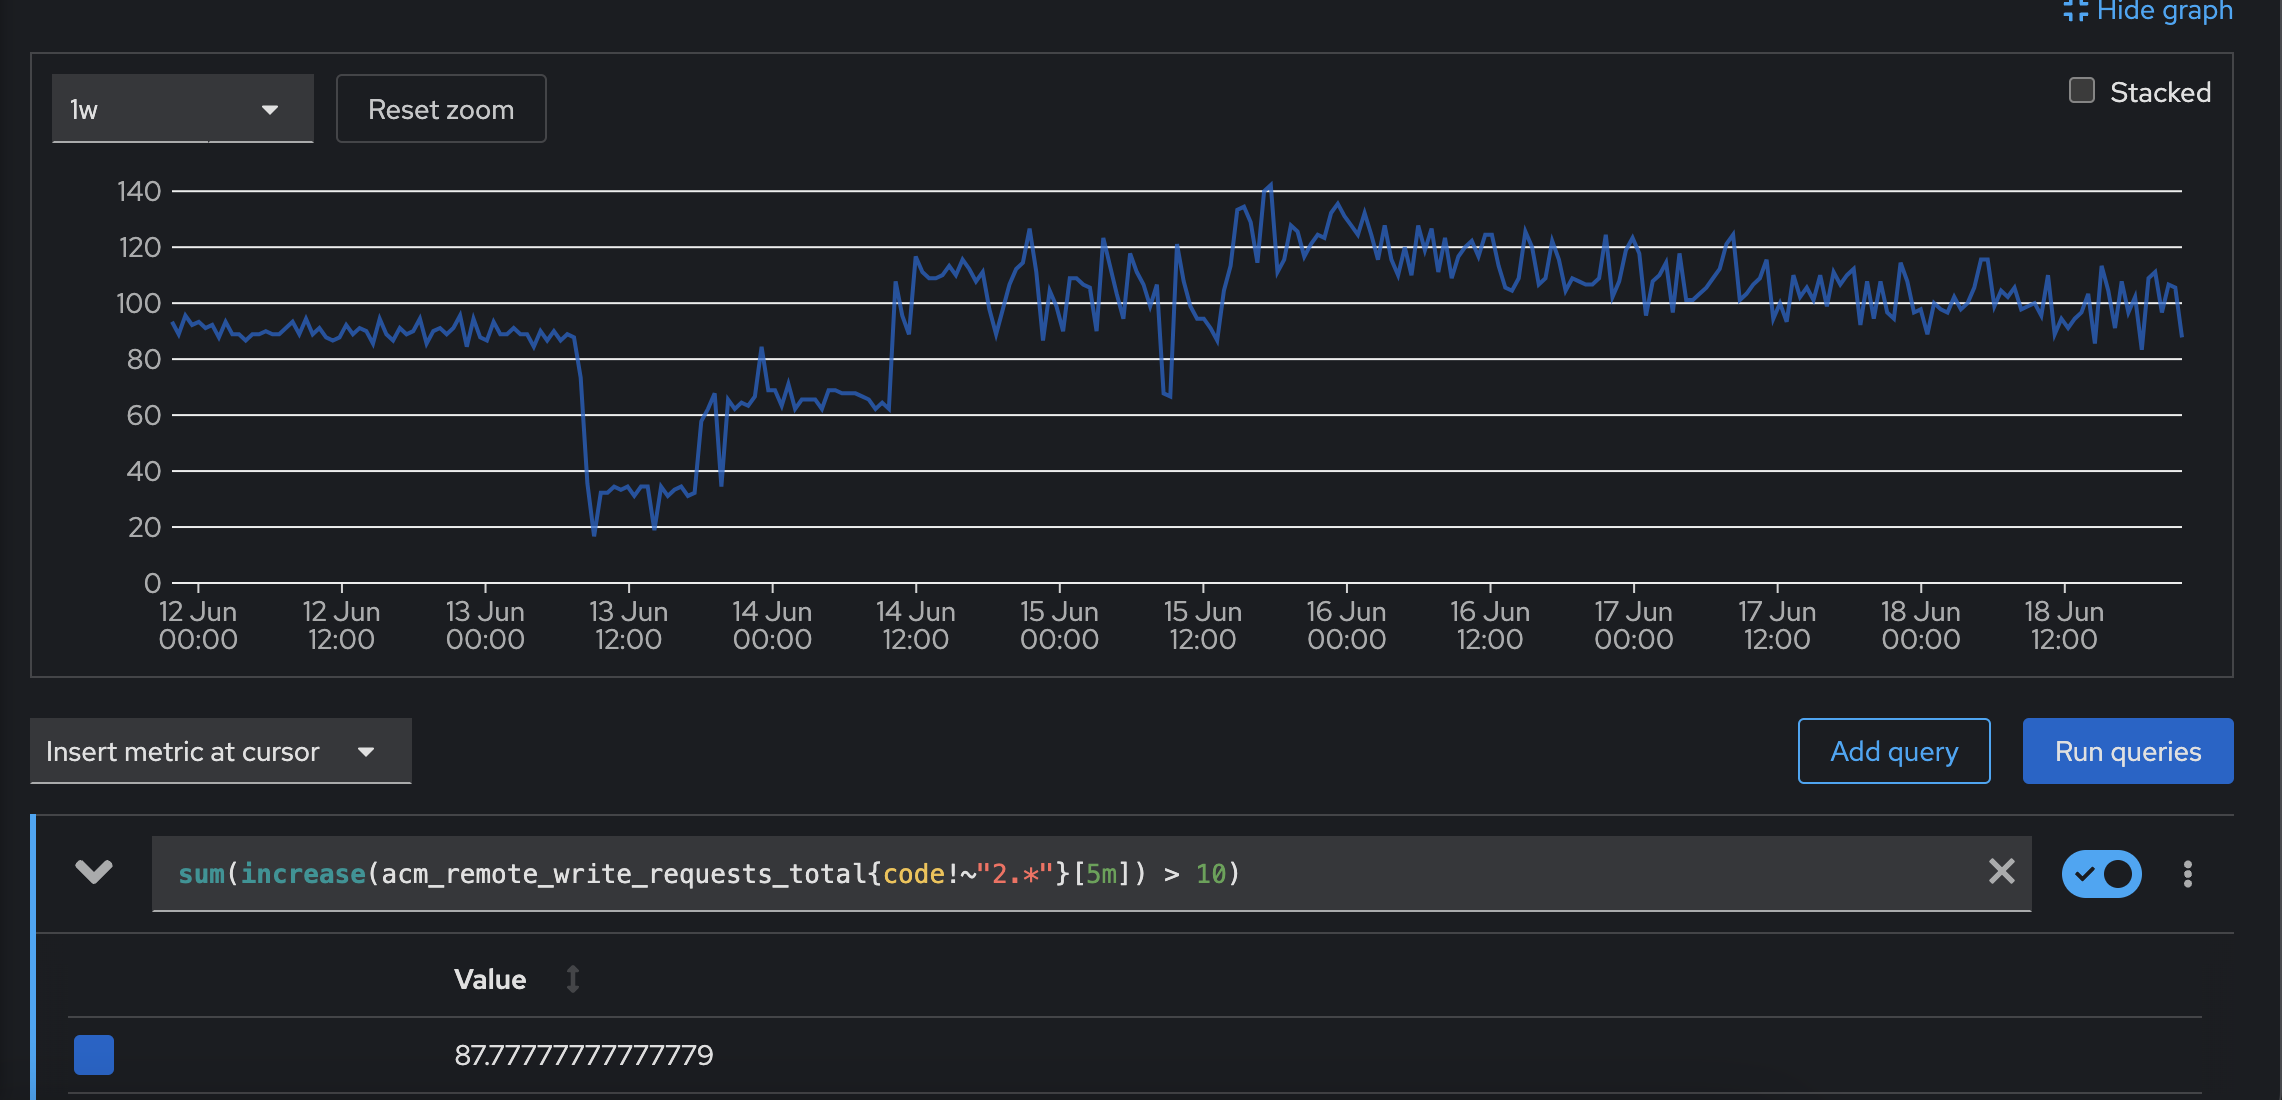Image resolution: width=2282 pixels, height=1100 pixels.
Task: Click the Hide graph compress icon
Action: click(x=2076, y=11)
